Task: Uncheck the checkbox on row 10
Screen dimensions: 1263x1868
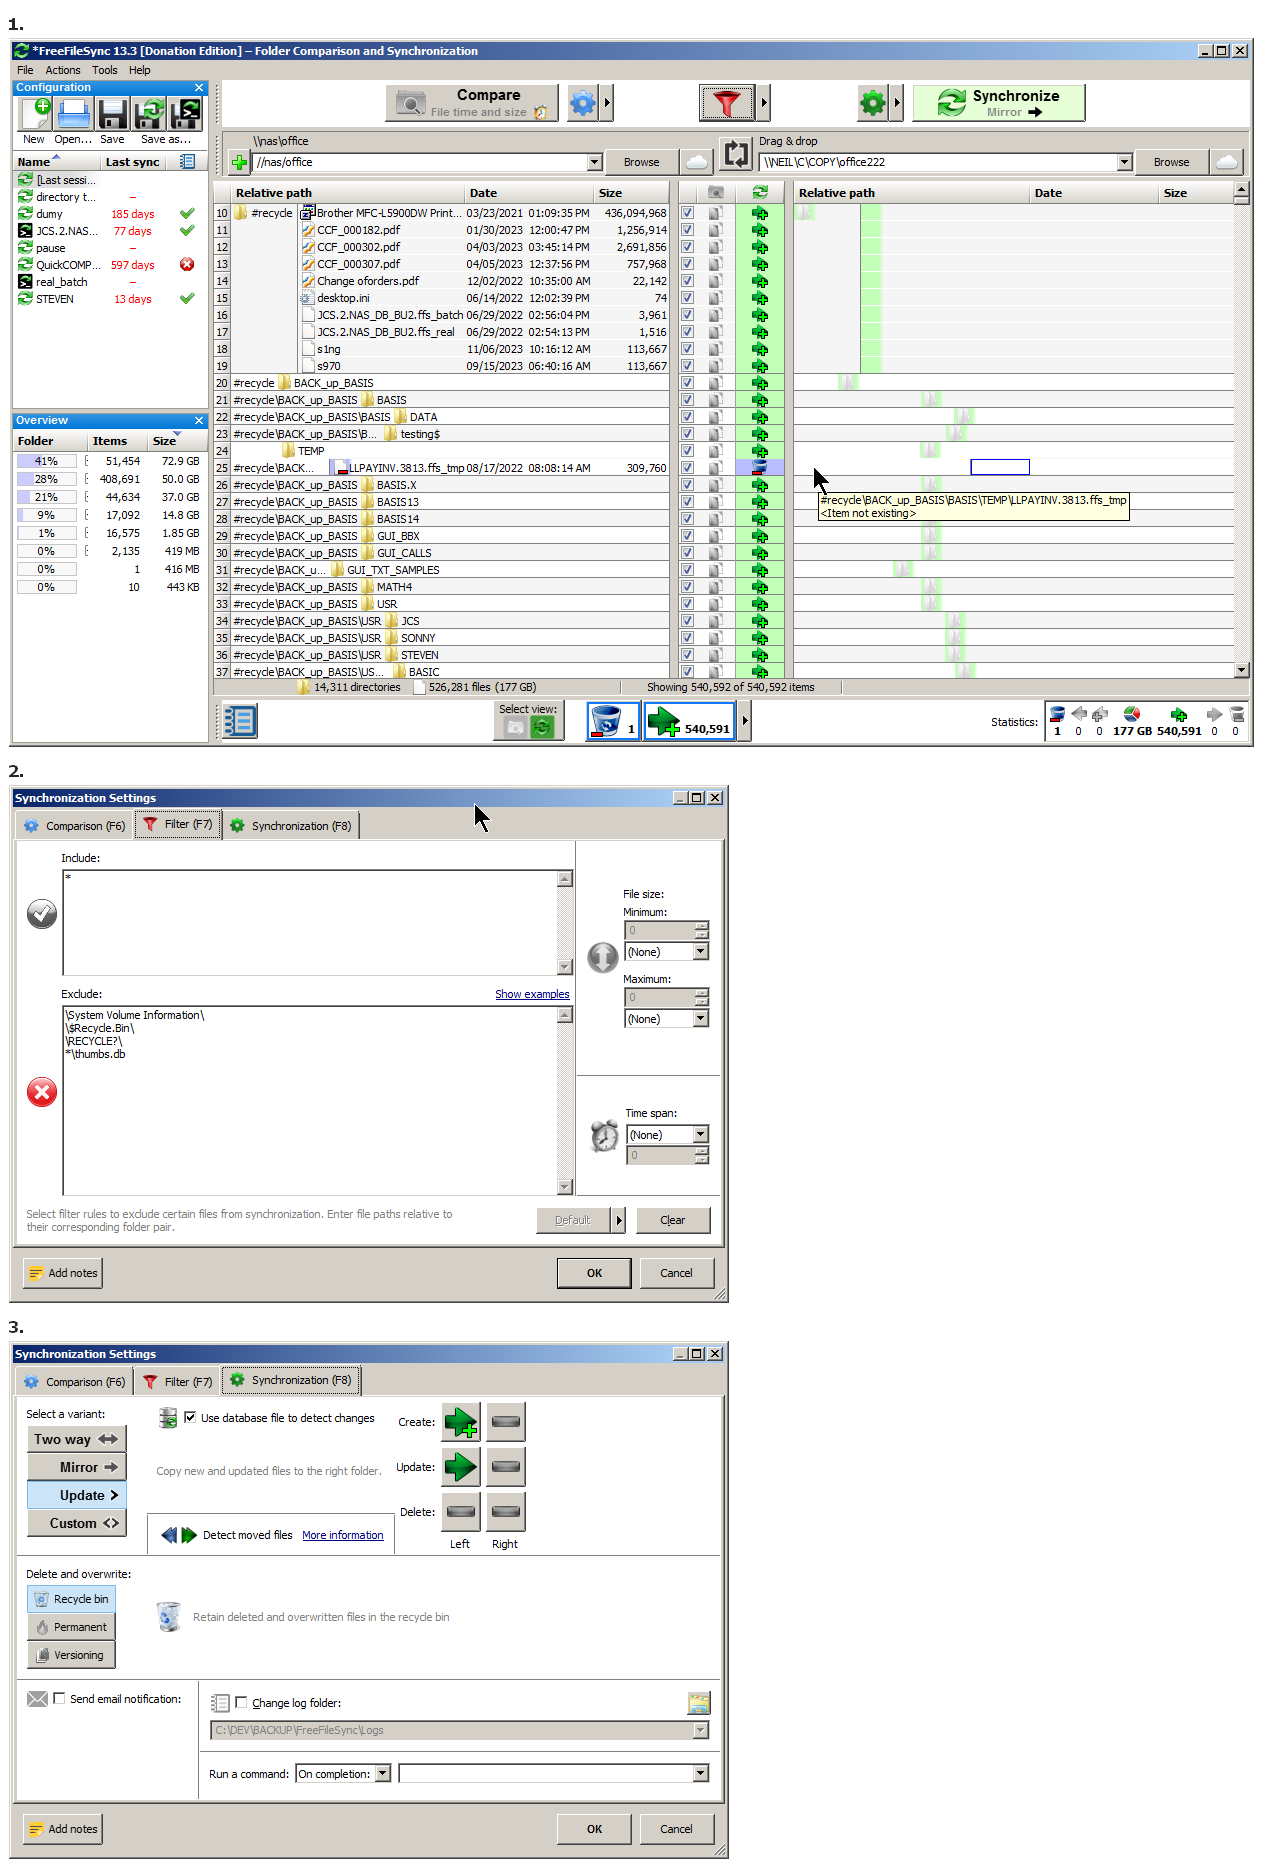Action: (x=687, y=213)
